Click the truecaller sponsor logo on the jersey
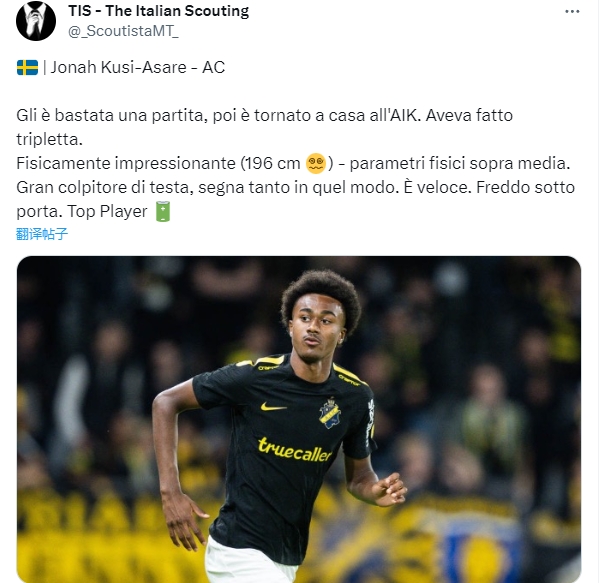 click(295, 450)
